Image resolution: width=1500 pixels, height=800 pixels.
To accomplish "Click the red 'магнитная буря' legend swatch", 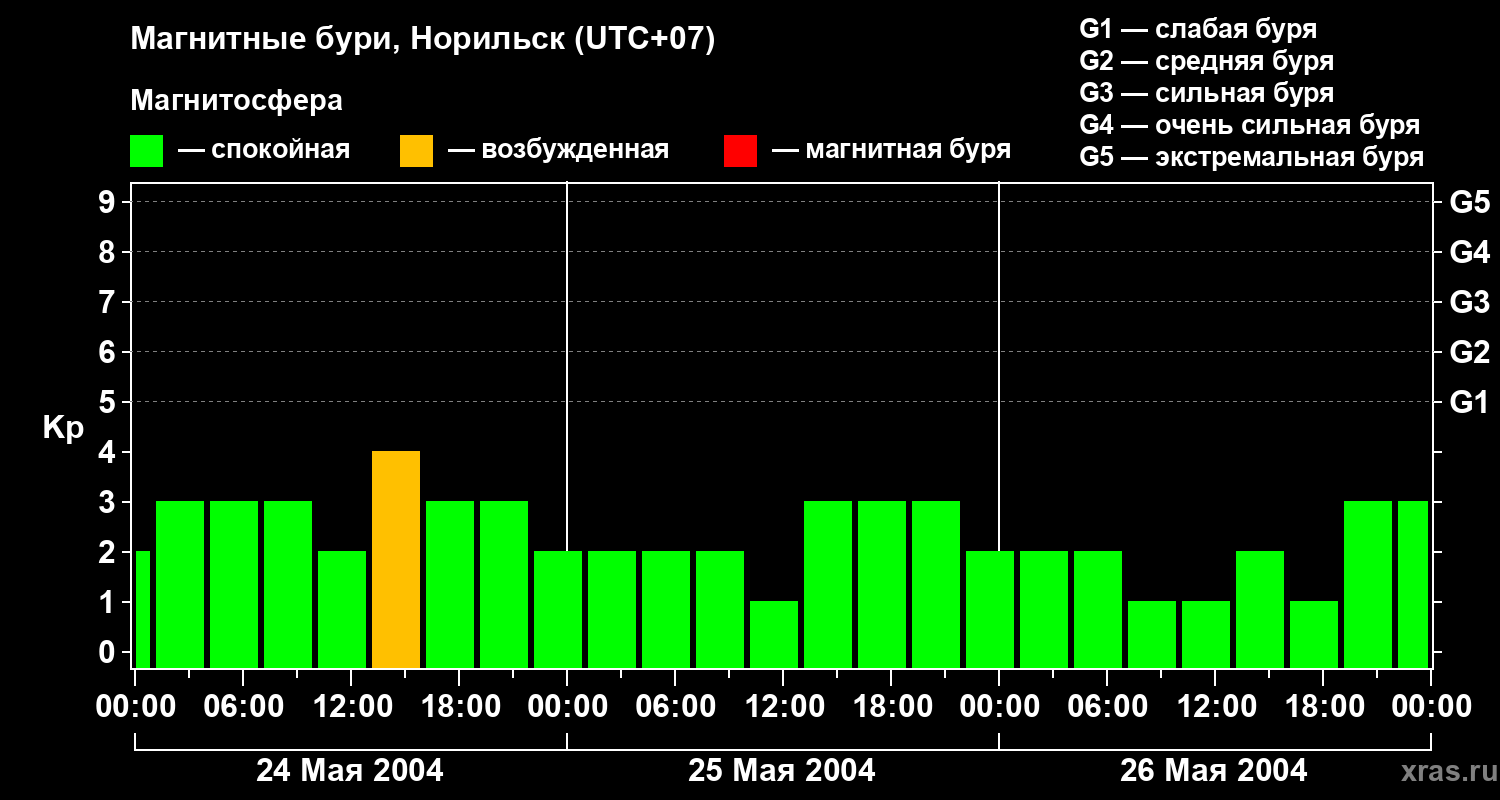I will click(740, 151).
